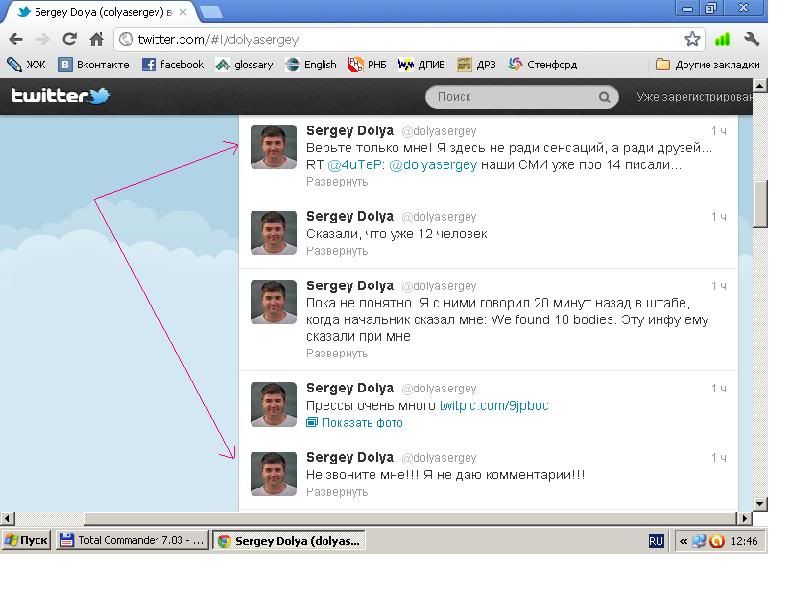Expand the 'We found 10 bodies' tweet
This screenshot has height=600, width=800.
[x=337, y=353]
